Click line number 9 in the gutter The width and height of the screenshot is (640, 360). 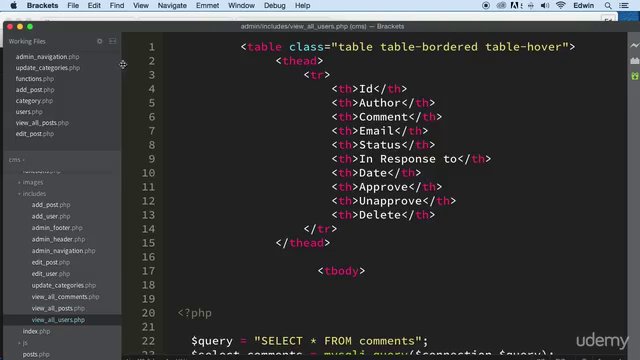(x=152, y=159)
